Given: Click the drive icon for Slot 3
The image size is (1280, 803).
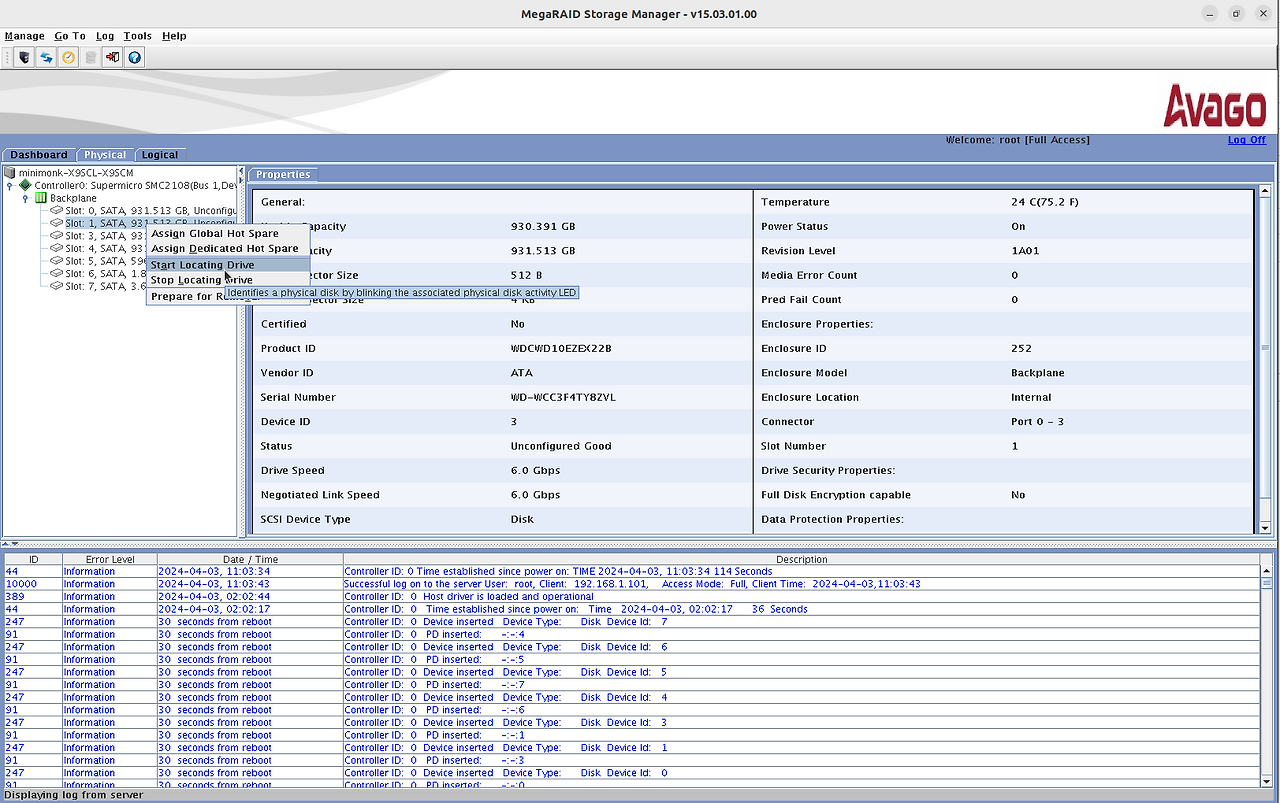Looking at the screenshot, I should (x=57, y=235).
